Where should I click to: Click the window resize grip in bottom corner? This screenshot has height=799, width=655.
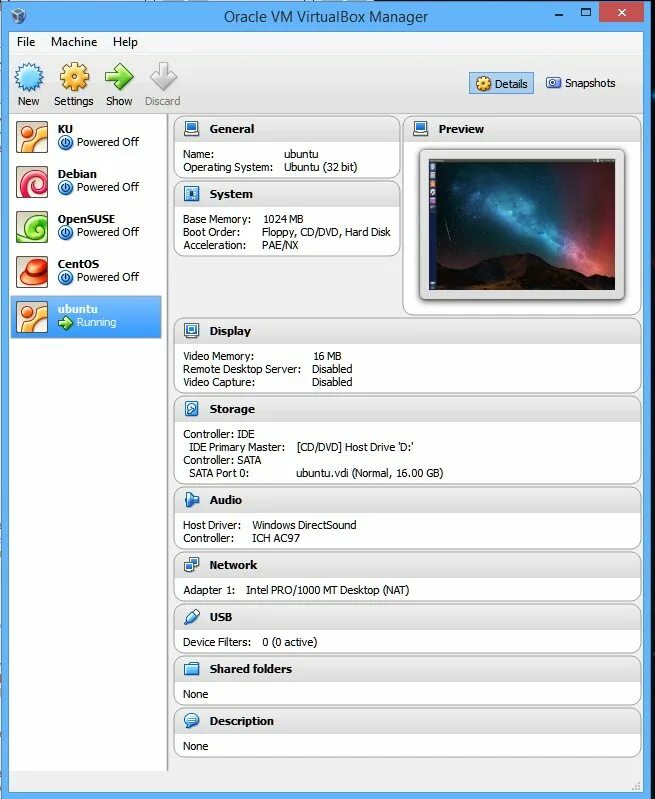(x=636, y=785)
